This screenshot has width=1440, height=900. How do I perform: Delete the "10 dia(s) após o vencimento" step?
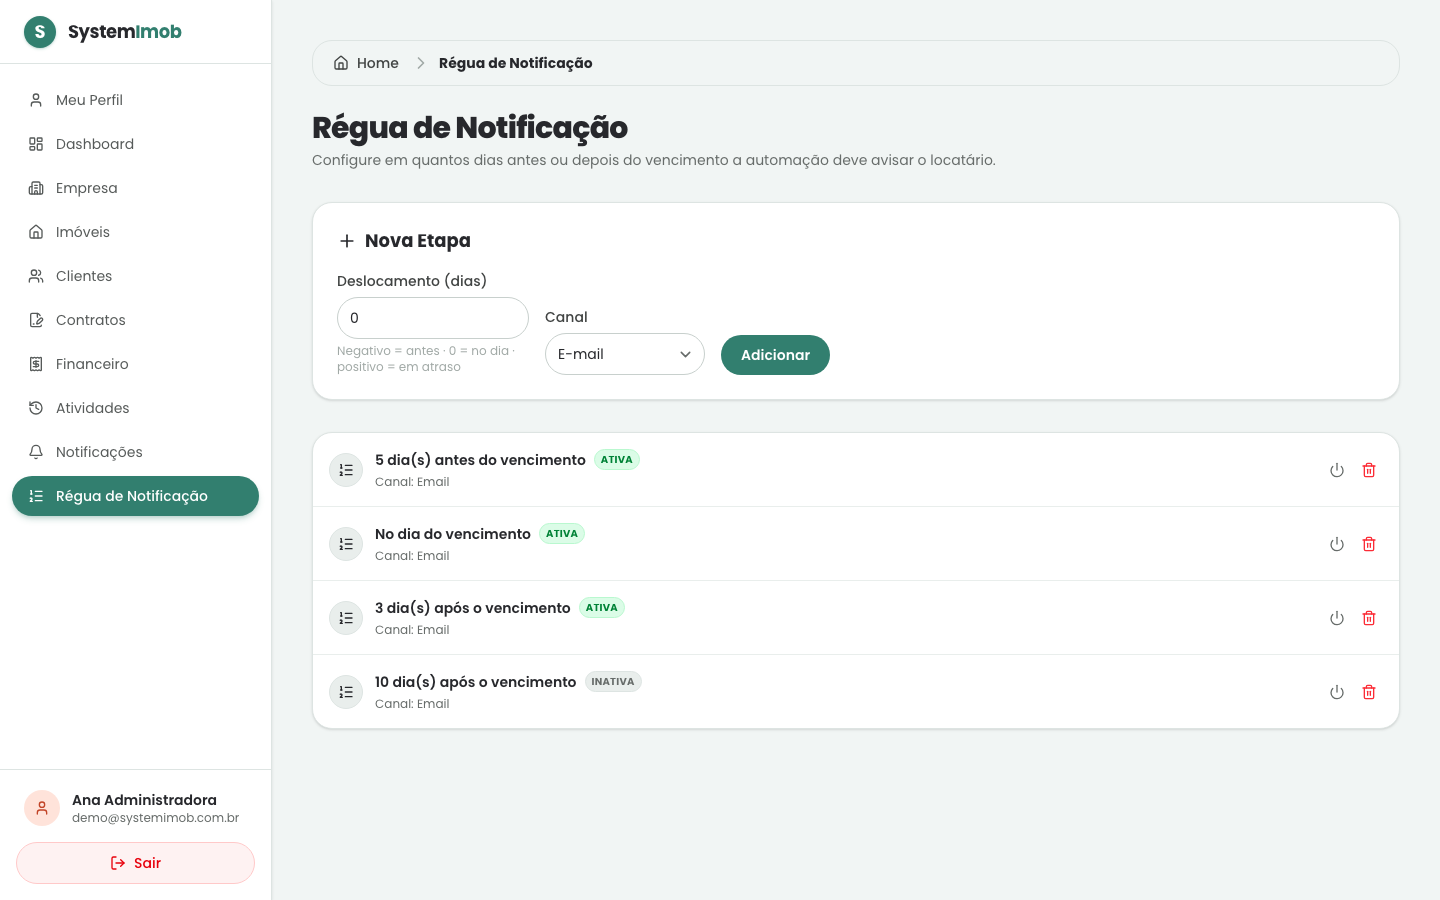click(1369, 692)
